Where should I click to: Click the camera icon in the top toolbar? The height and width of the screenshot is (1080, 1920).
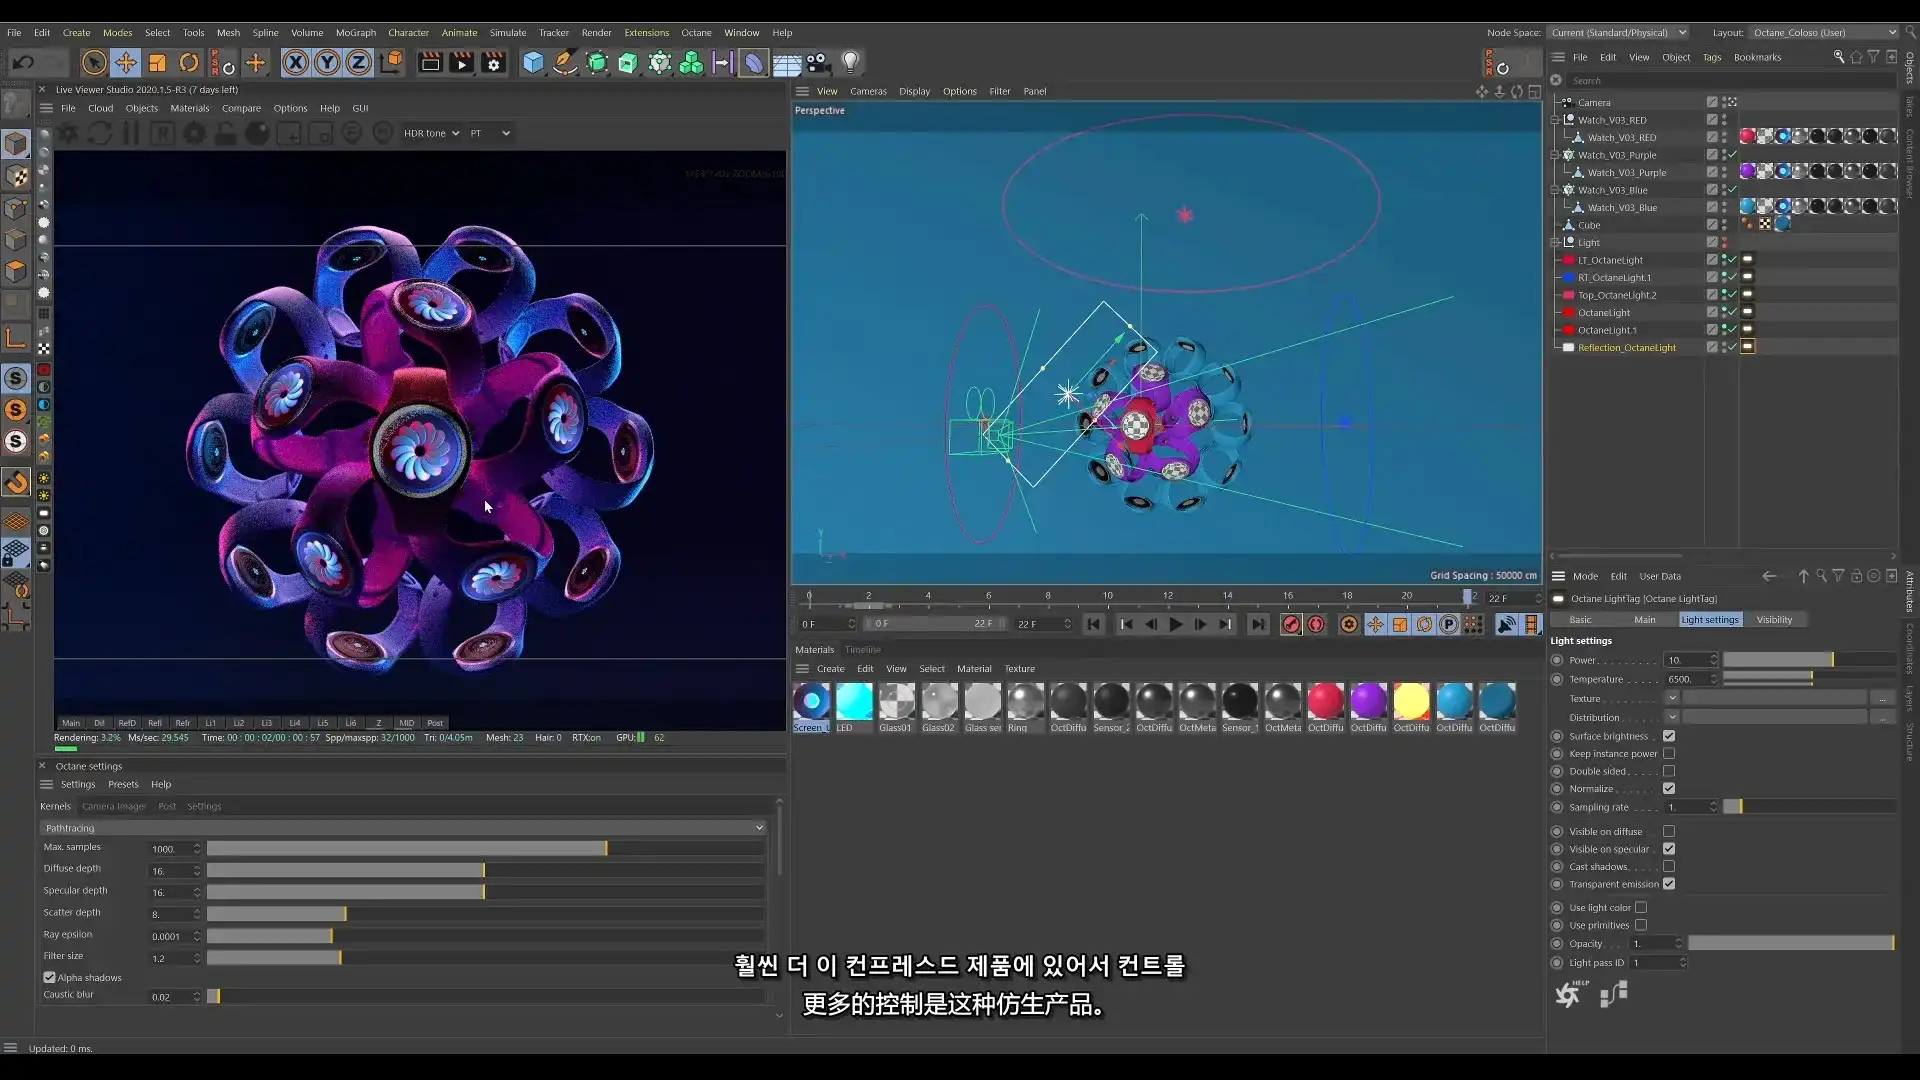coord(815,62)
